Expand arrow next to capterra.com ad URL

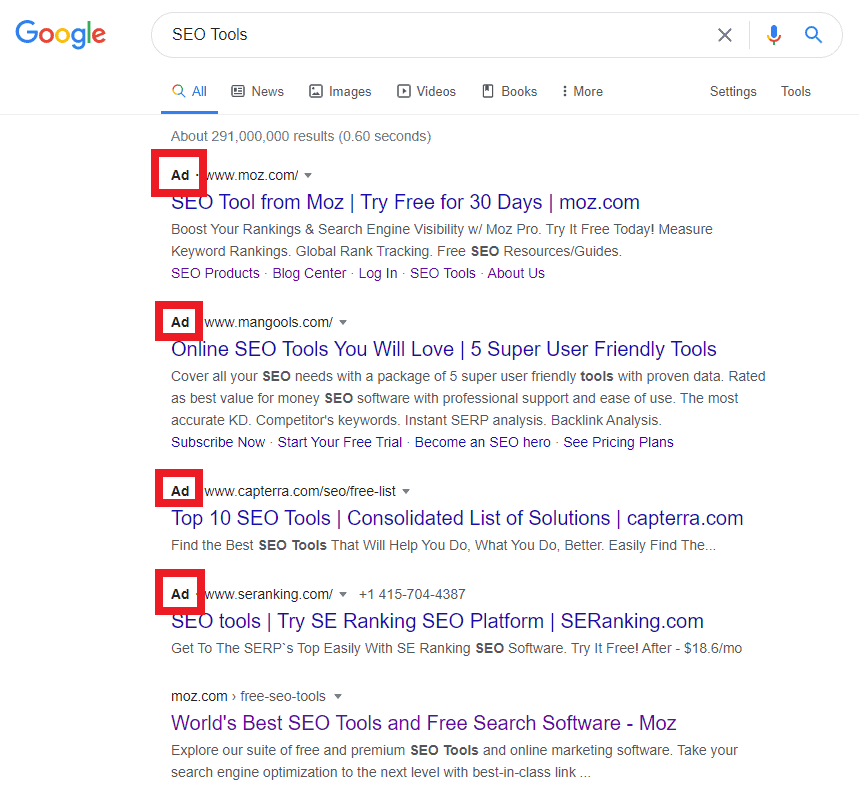(x=406, y=491)
